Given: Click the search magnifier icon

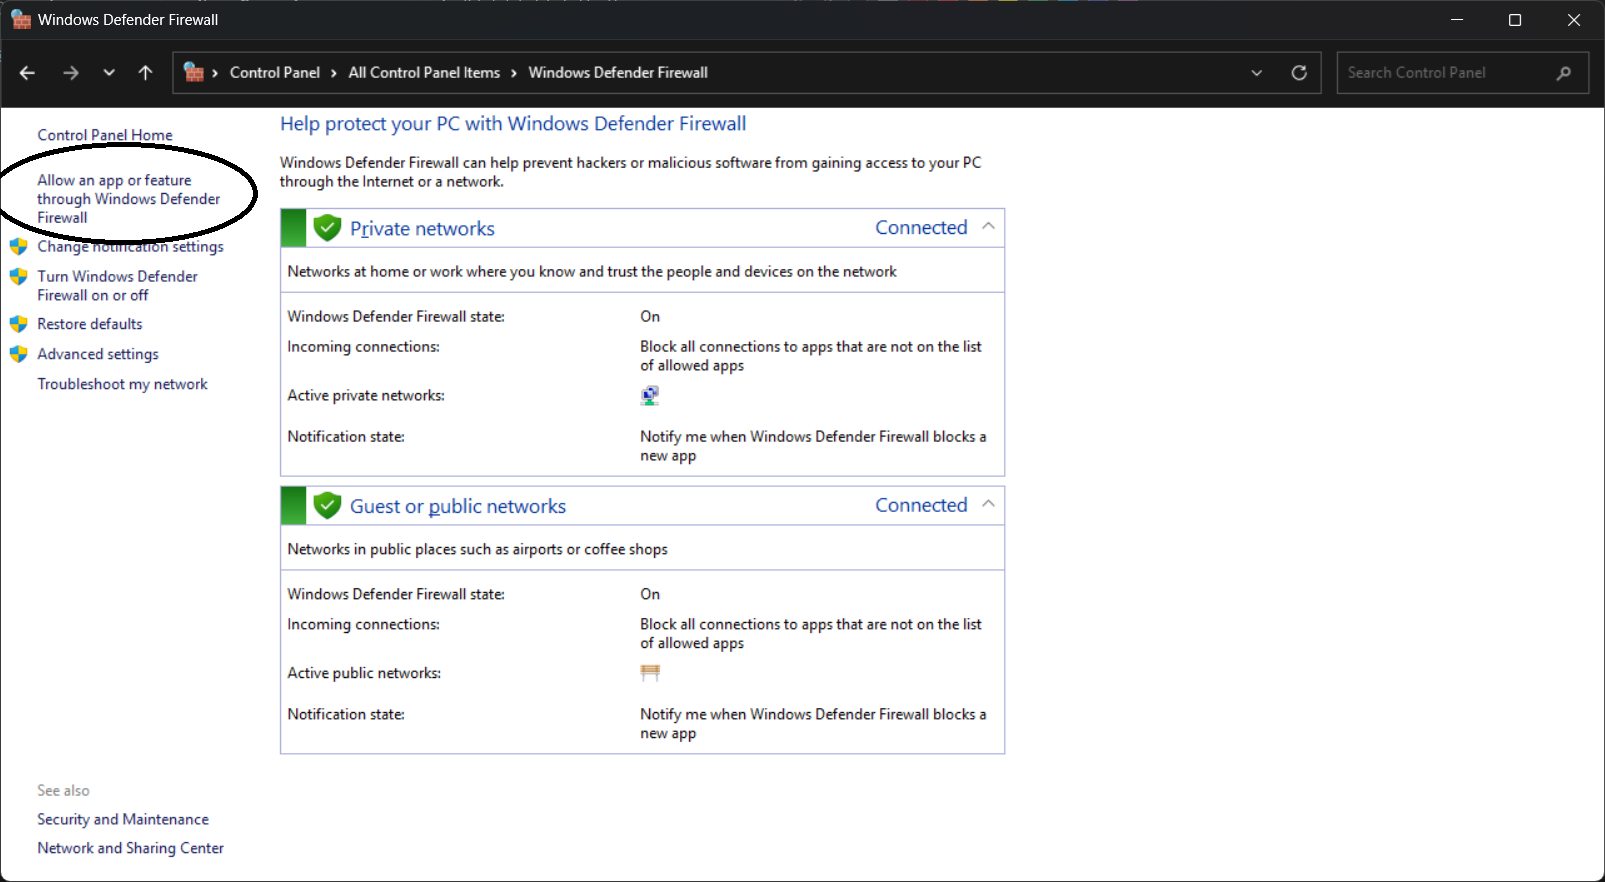Looking at the screenshot, I should point(1564,73).
